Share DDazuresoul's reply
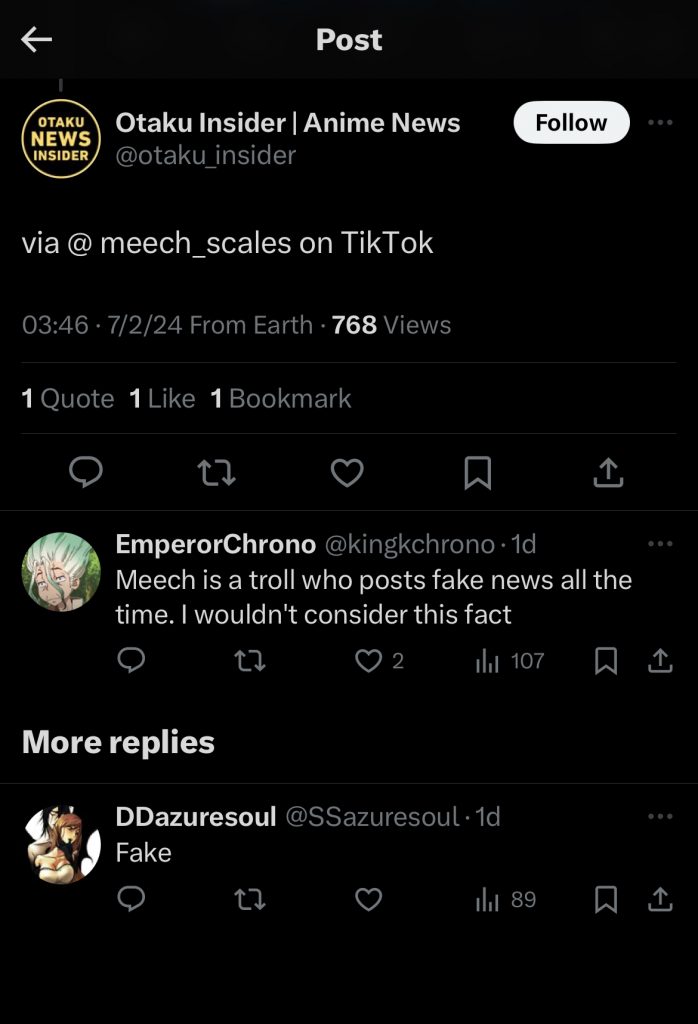 pyautogui.click(x=660, y=900)
